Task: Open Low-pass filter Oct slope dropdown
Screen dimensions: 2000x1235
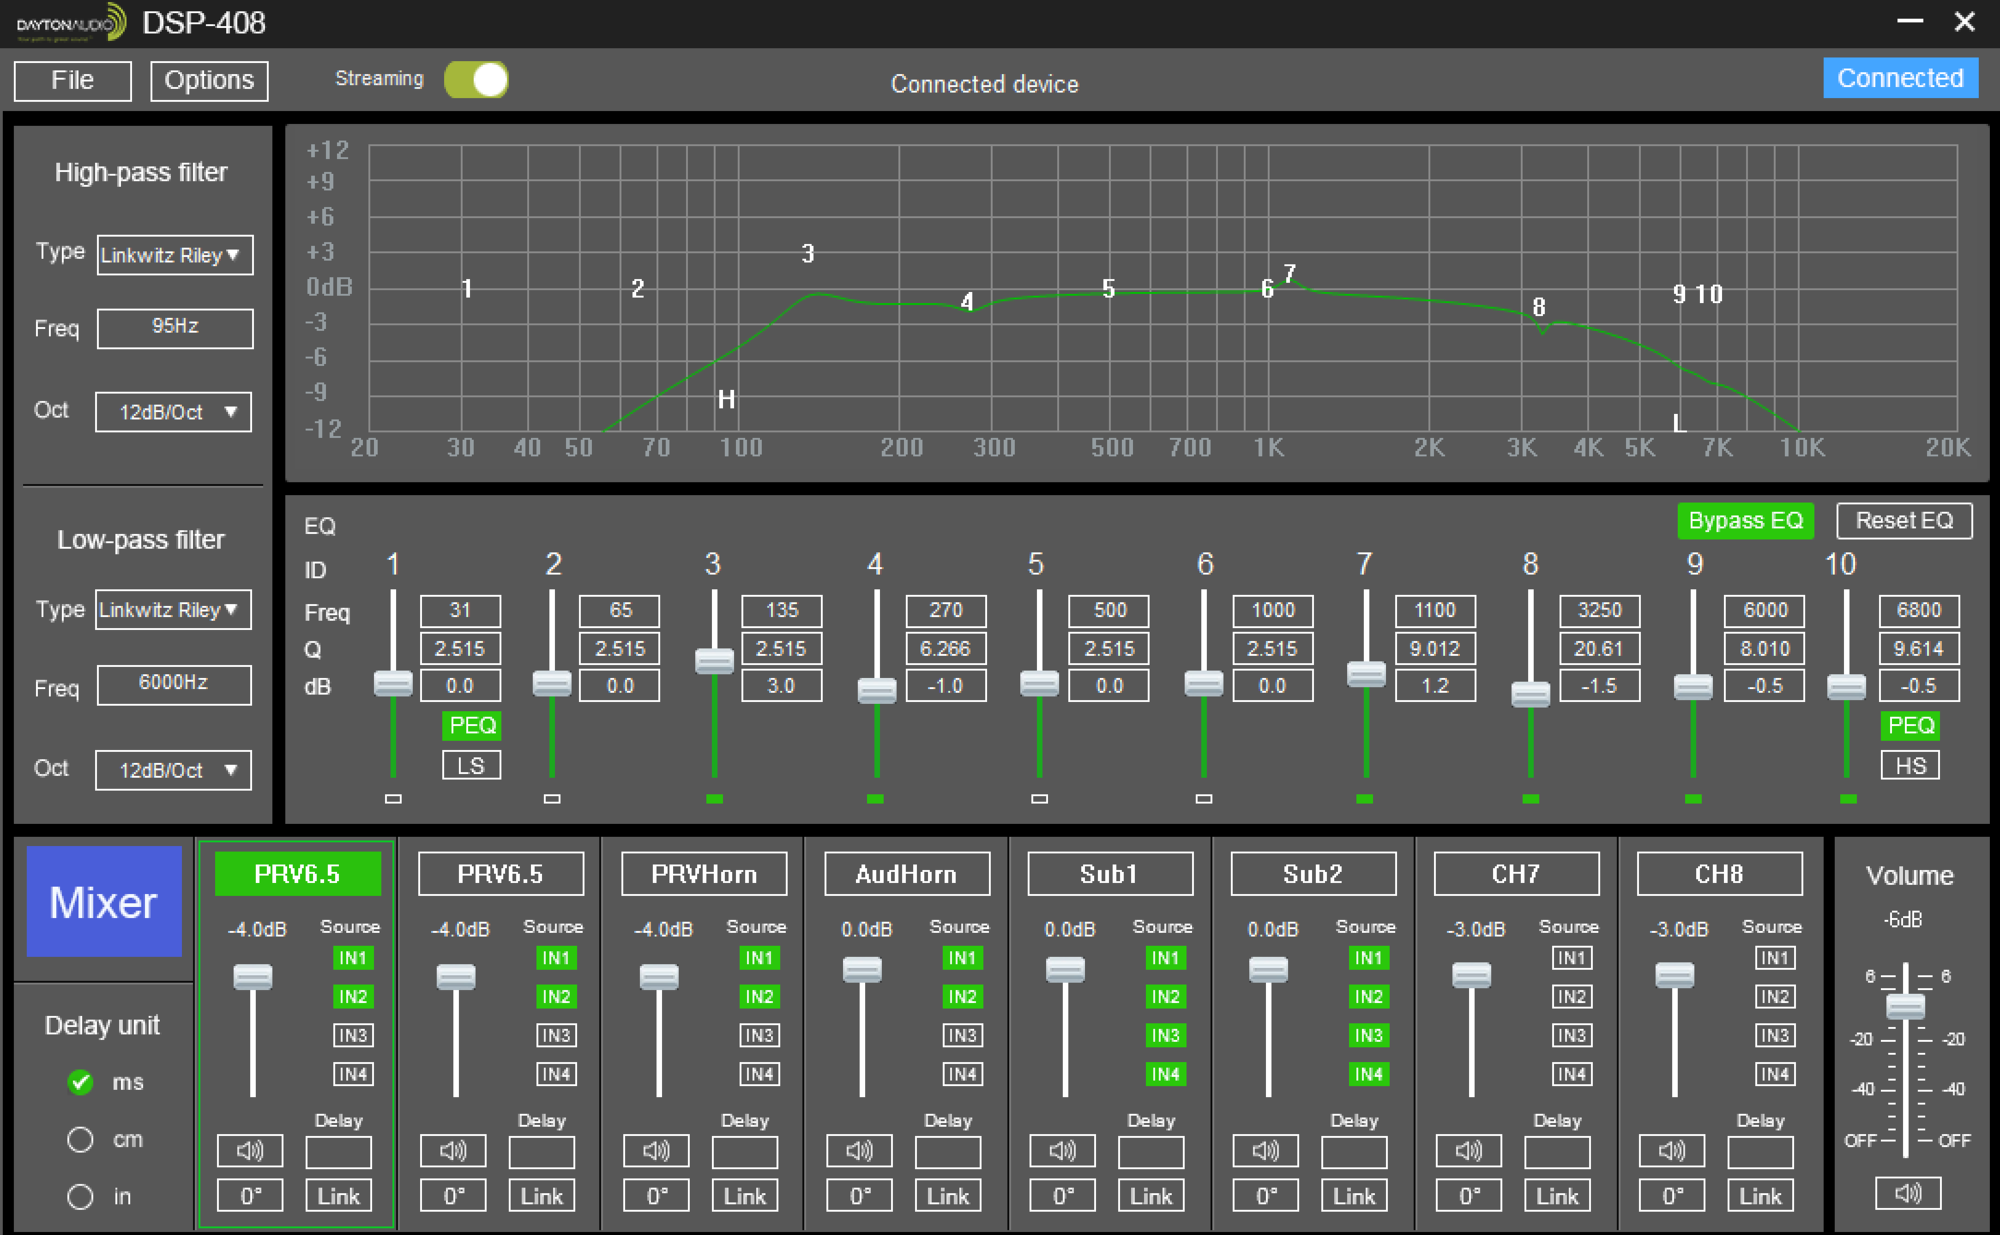Action: click(173, 770)
